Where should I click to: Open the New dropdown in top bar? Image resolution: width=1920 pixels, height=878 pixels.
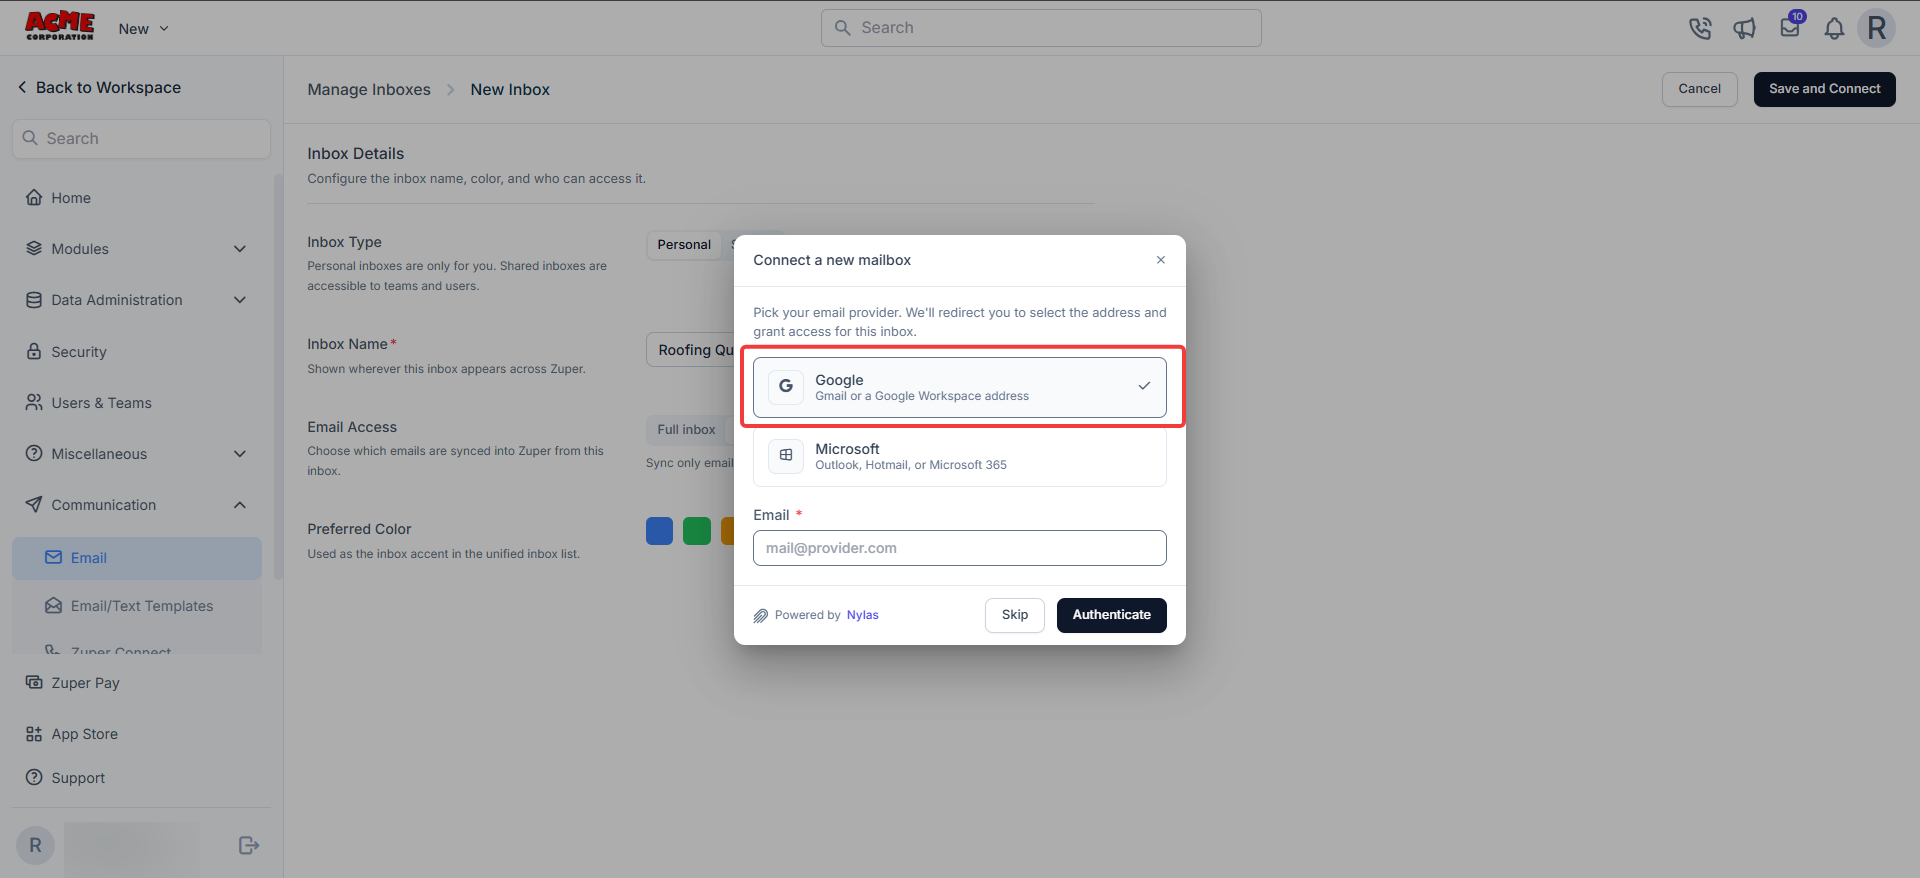tap(144, 29)
